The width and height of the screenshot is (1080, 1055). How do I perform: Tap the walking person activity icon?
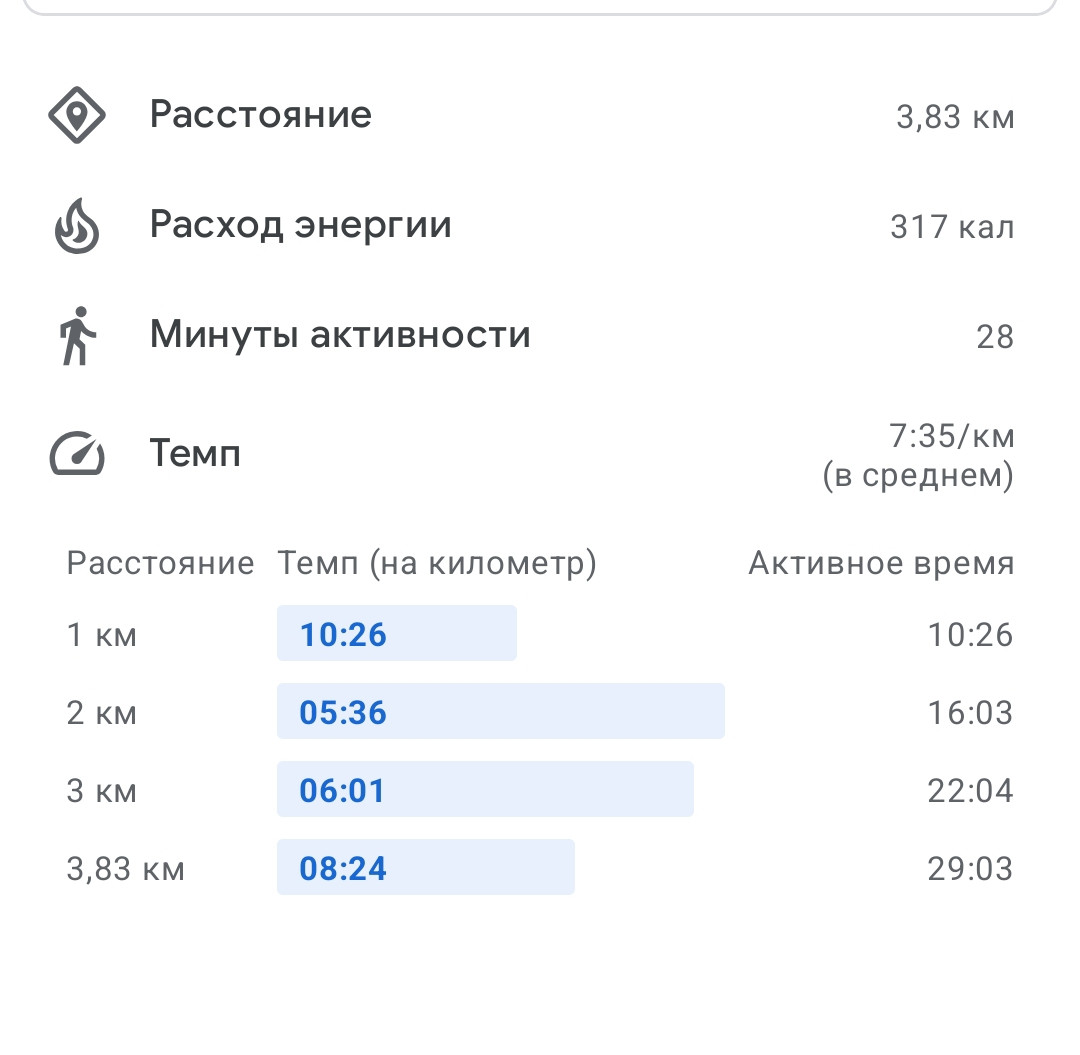77,336
